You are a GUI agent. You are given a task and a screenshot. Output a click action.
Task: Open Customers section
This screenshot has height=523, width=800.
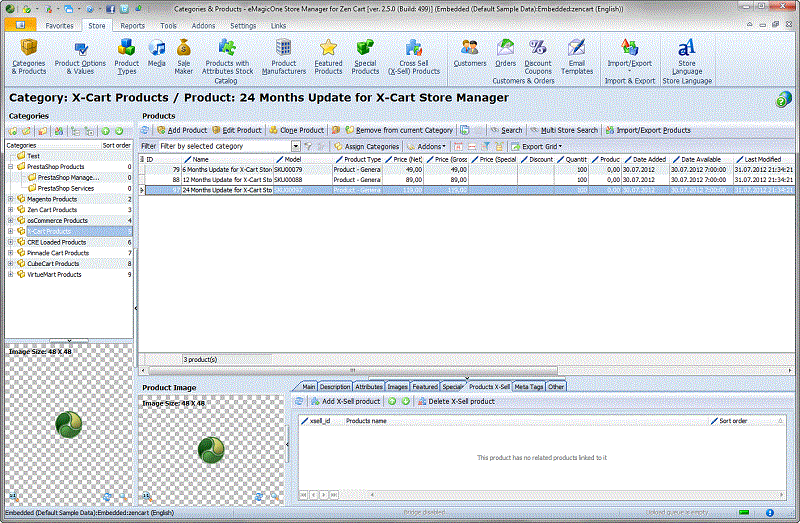click(469, 53)
